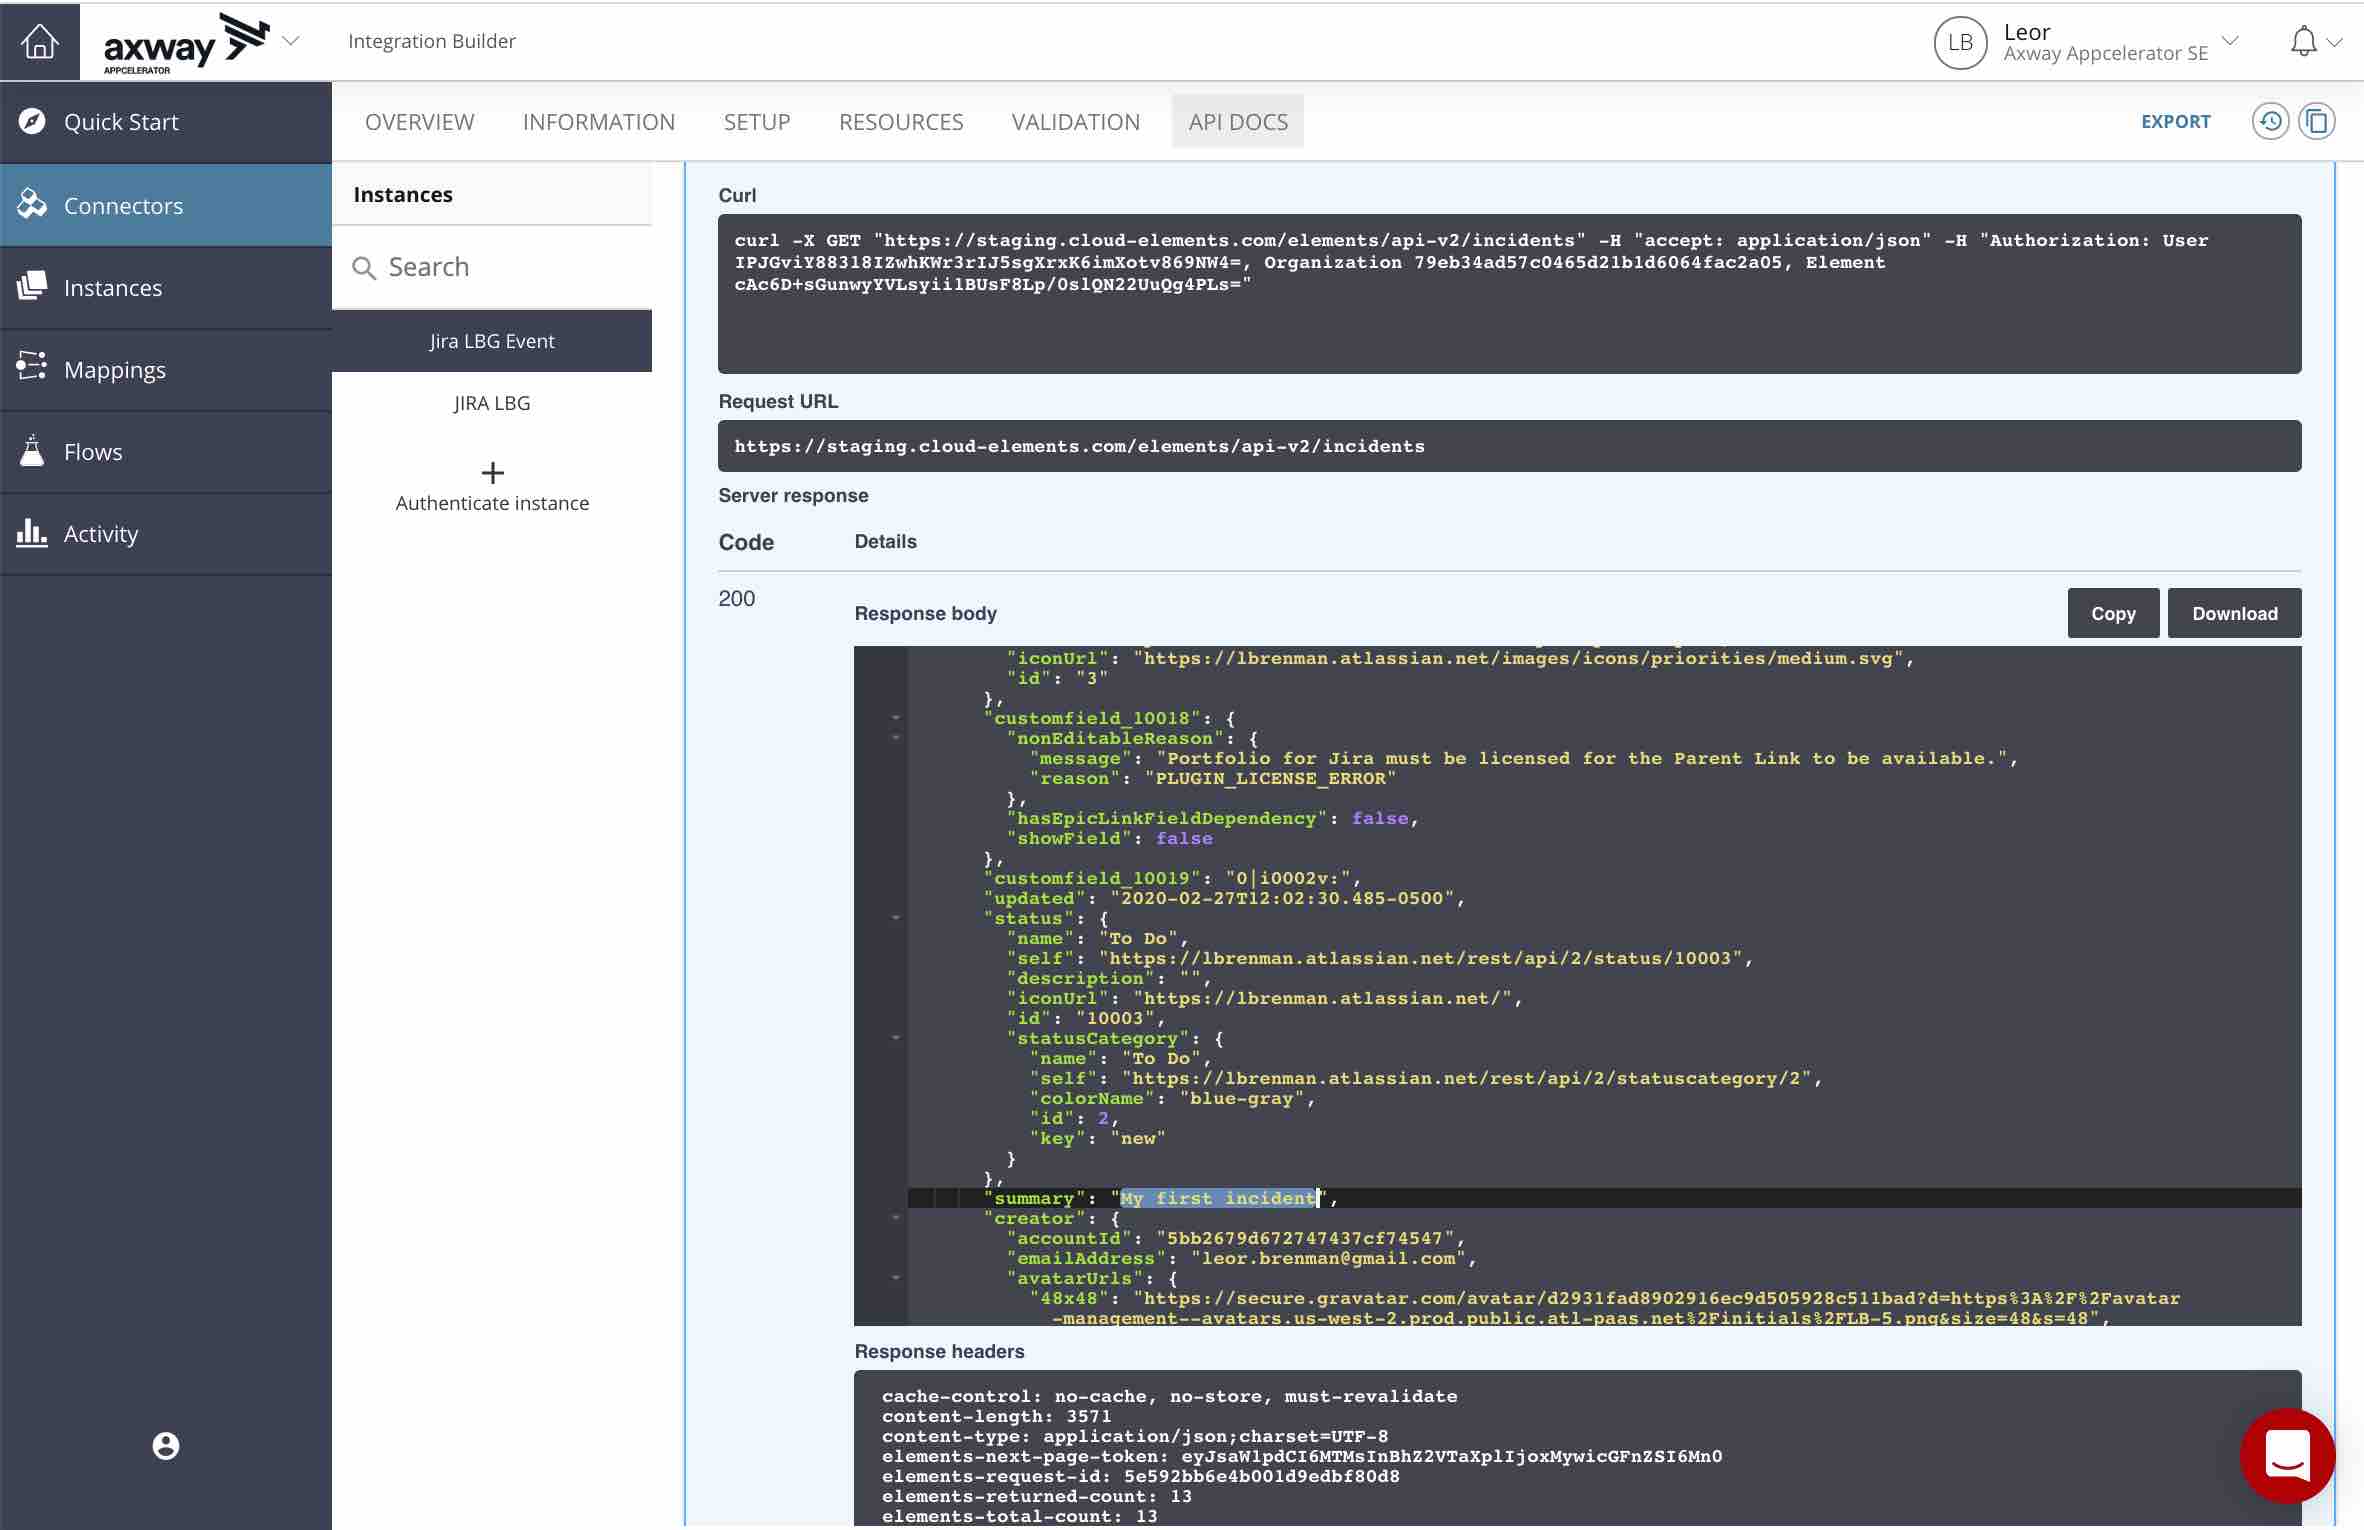Open the notifications bell
The height and width of the screenshot is (1530, 2364).
tap(2303, 41)
